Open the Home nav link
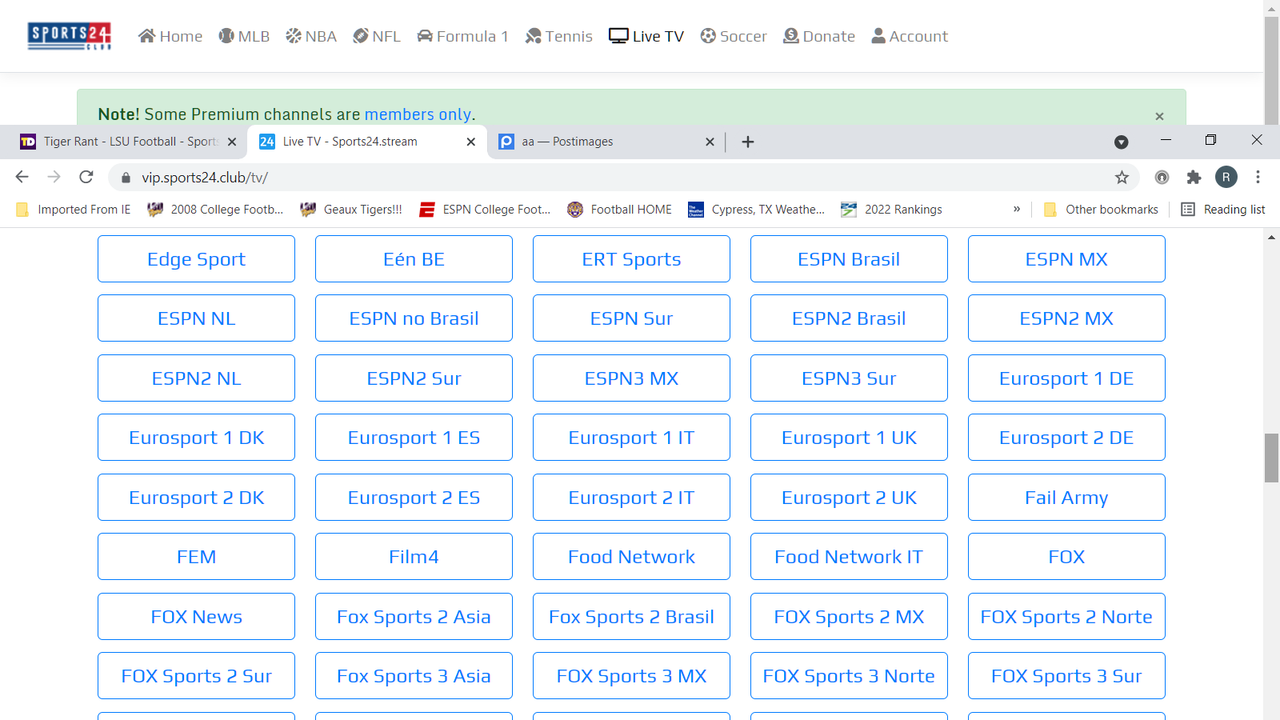 click(170, 36)
